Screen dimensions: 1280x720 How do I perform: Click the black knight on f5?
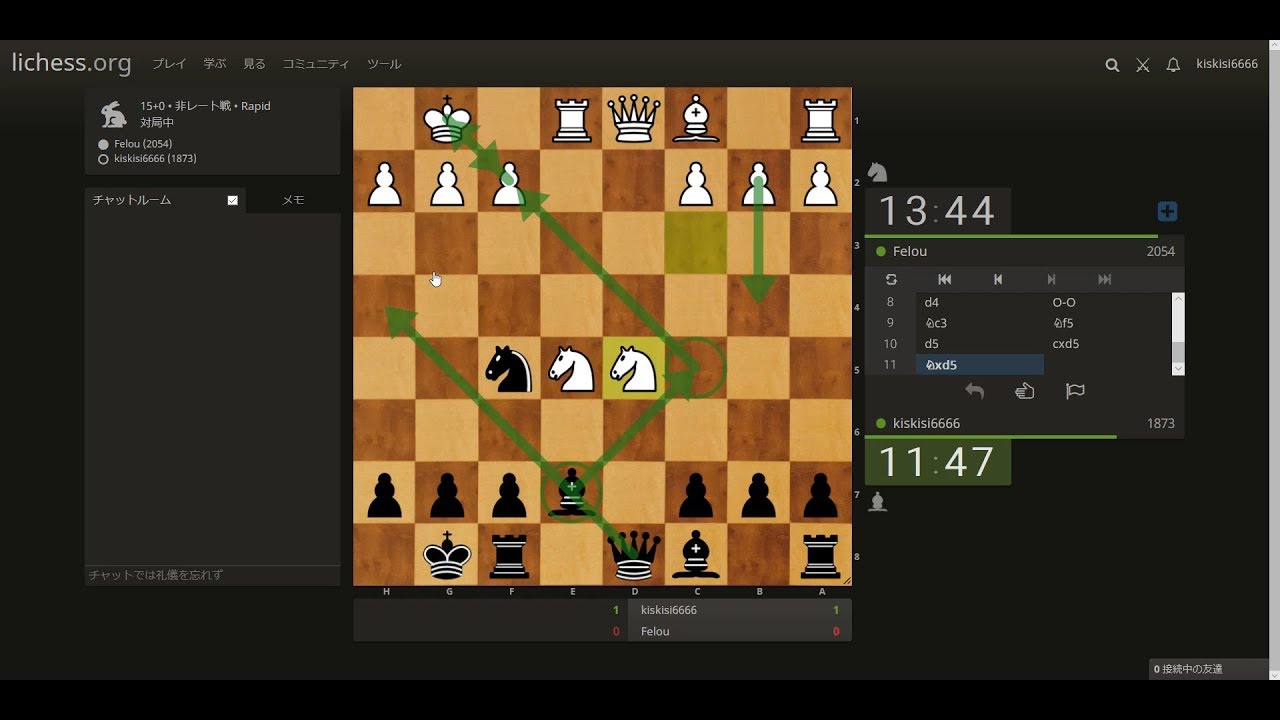[x=509, y=369]
